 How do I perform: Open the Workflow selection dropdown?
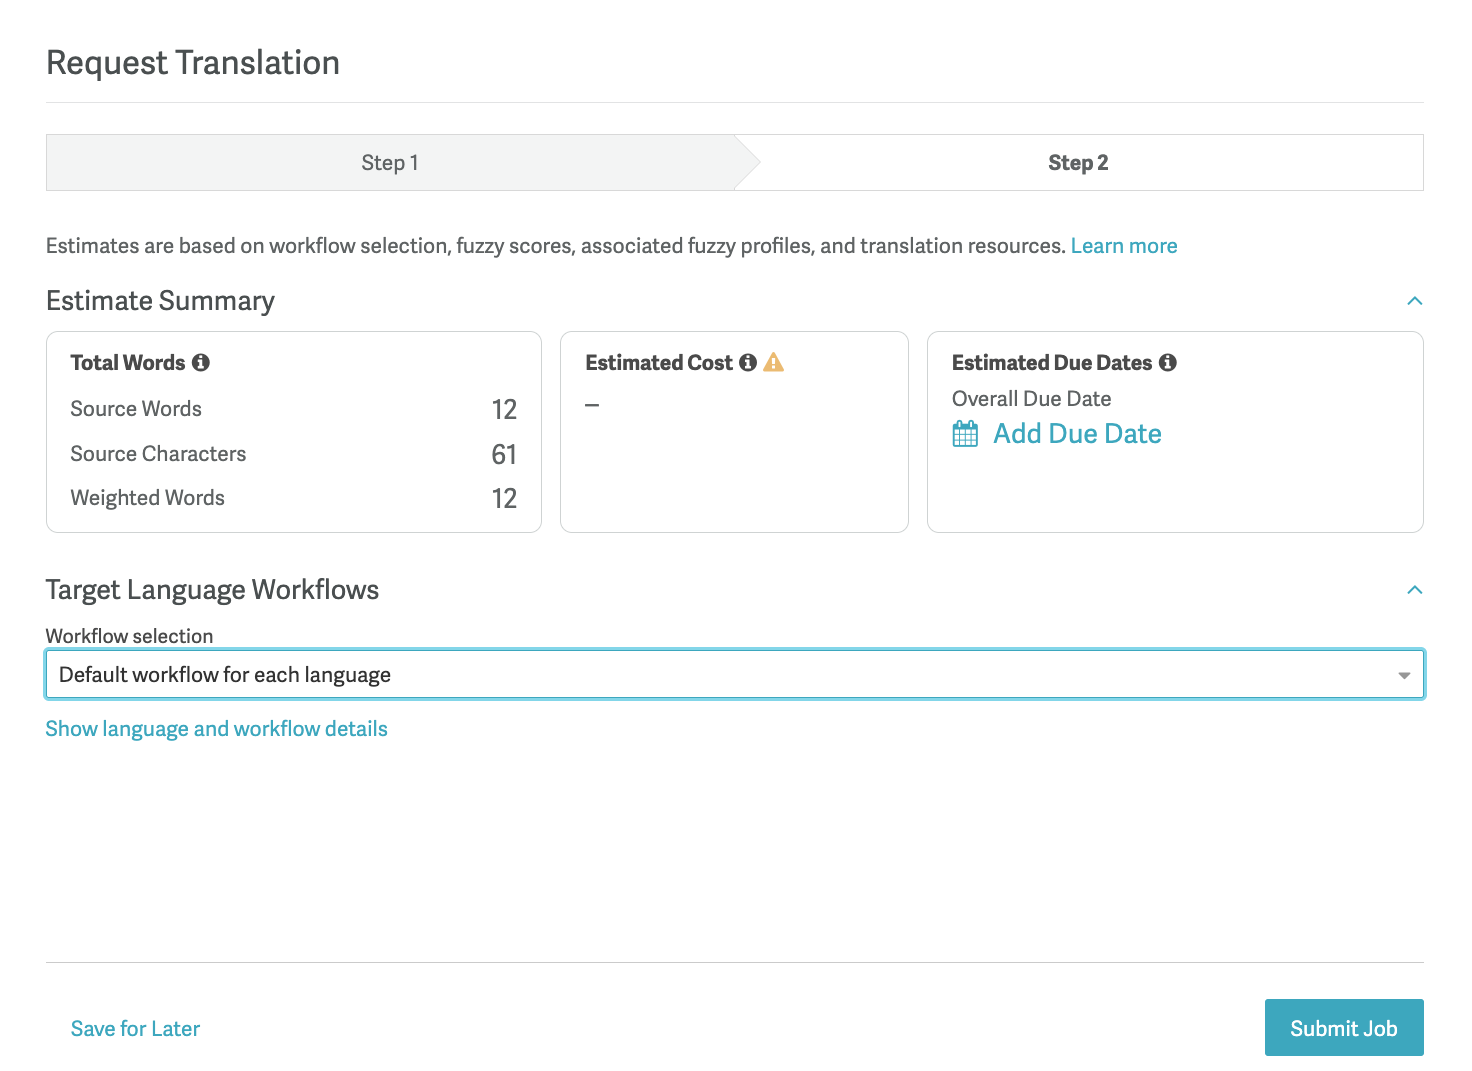[734, 675]
